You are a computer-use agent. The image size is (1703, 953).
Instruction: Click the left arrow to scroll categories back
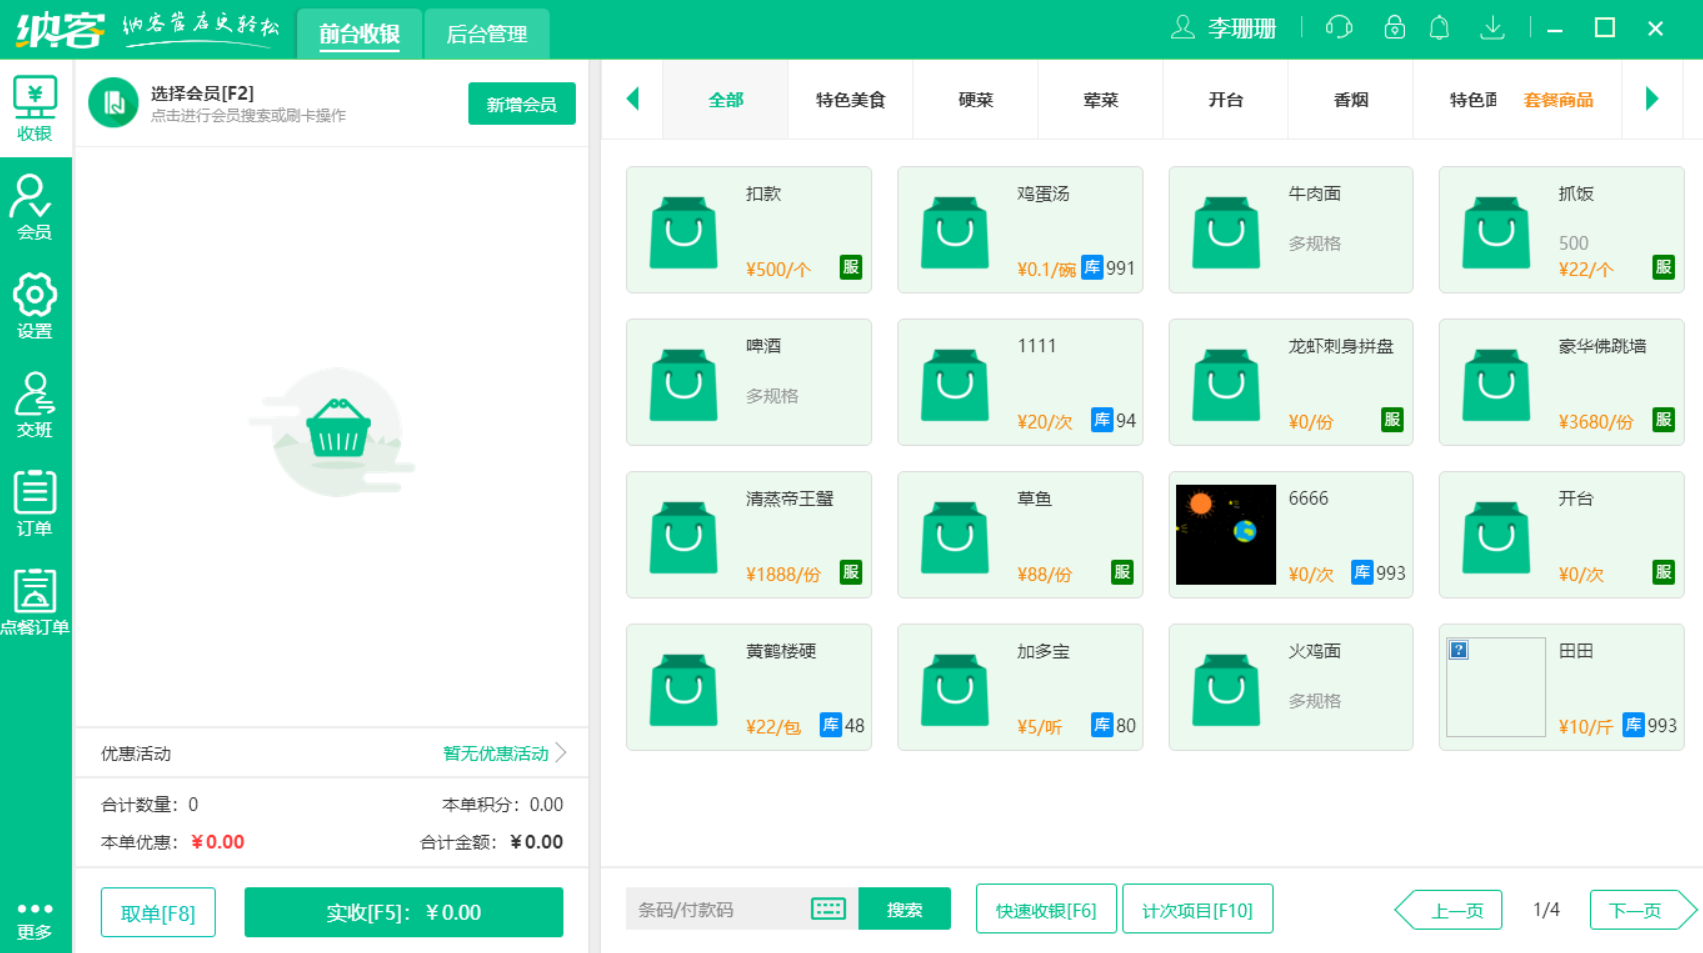[x=632, y=100]
